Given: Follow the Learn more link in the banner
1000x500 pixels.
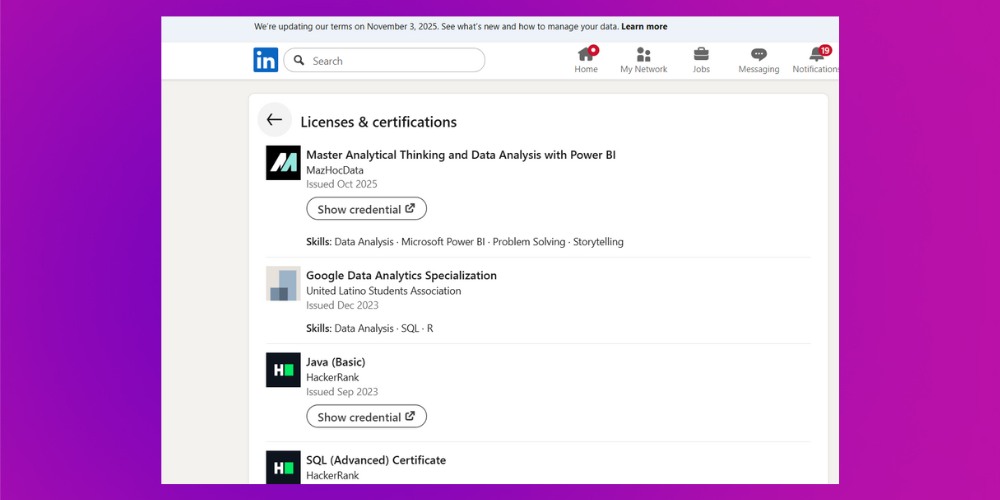Looking at the screenshot, I should point(644,27).
